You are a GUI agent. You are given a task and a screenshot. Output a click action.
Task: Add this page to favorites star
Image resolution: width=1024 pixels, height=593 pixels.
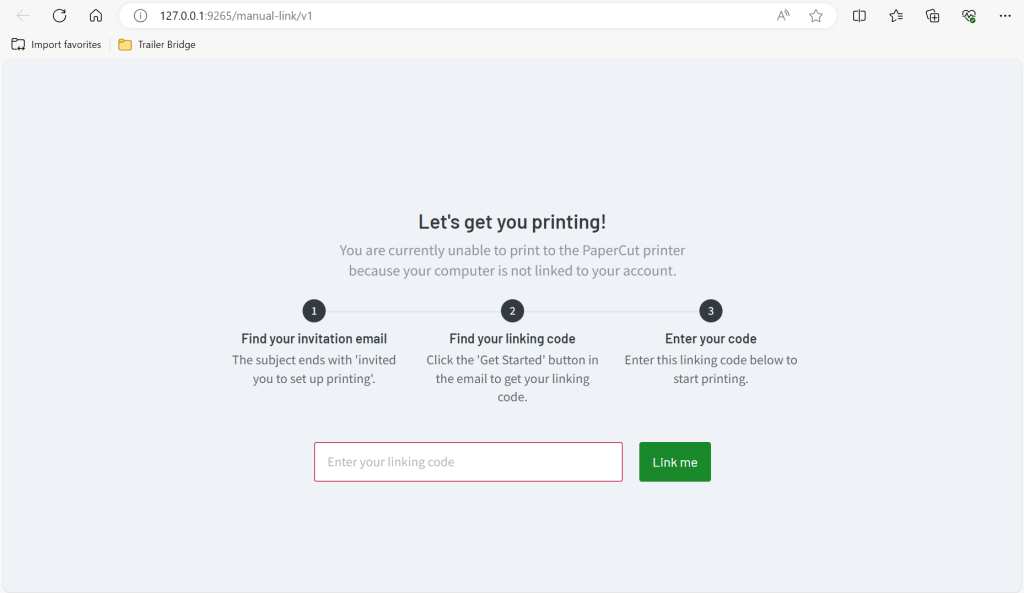(x=816, y=16)
